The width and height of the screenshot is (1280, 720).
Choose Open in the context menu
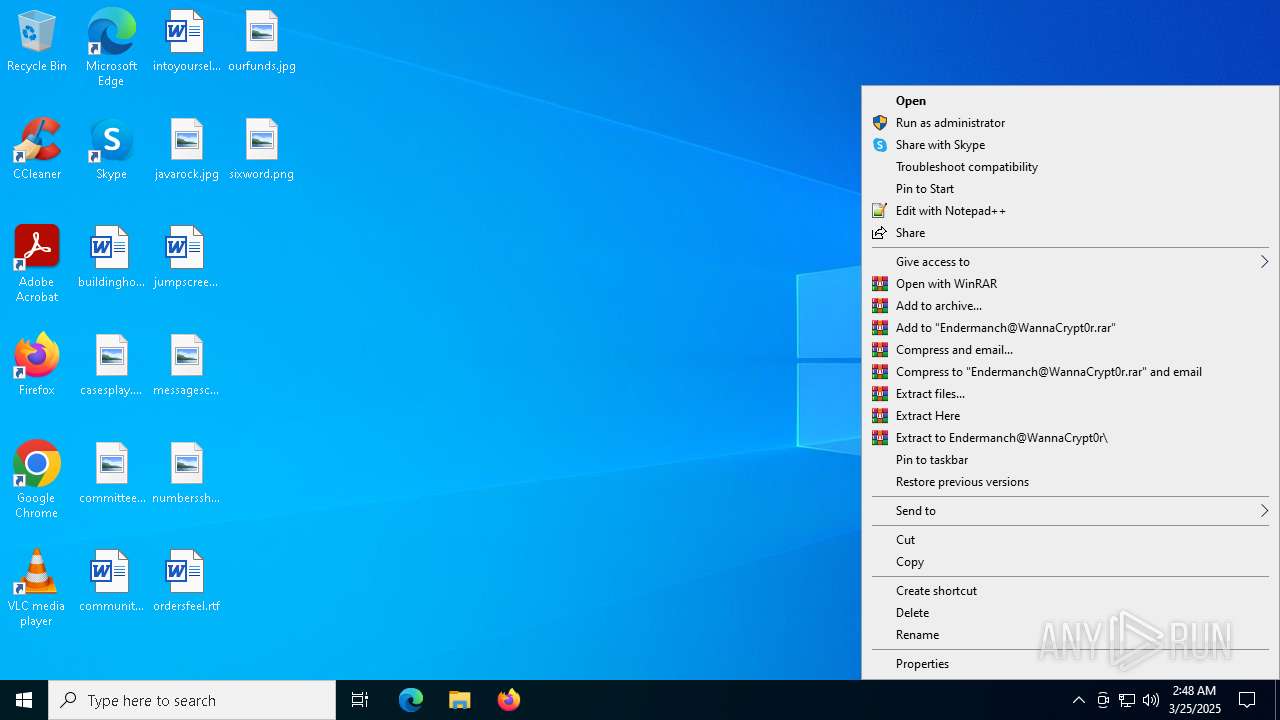[x=1070, y=101]
